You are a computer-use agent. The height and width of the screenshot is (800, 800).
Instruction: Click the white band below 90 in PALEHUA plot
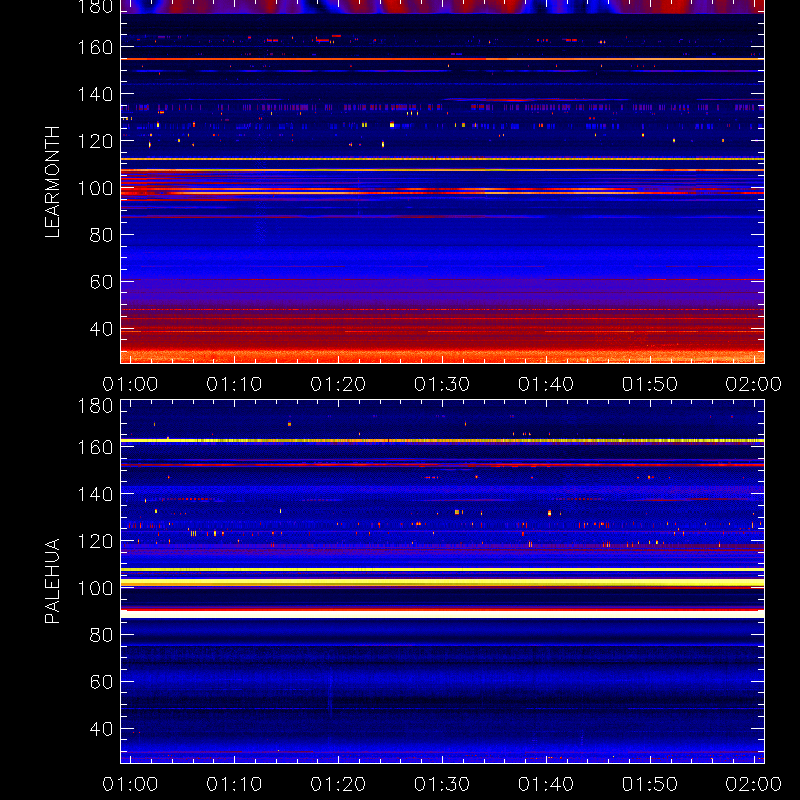coord(442,614)
